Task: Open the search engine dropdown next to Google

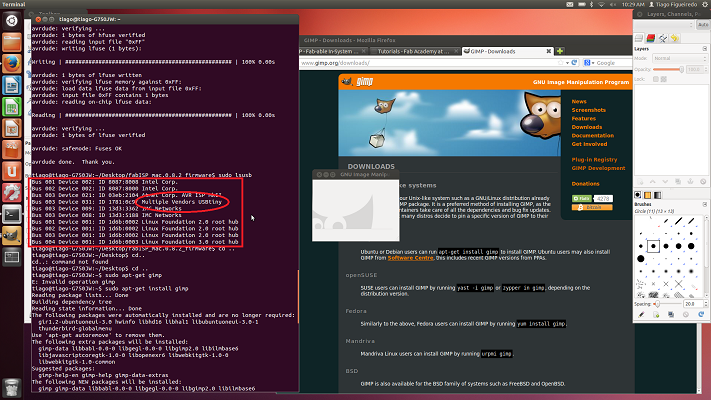Action: pyautogui.click(x=589, y=63)
